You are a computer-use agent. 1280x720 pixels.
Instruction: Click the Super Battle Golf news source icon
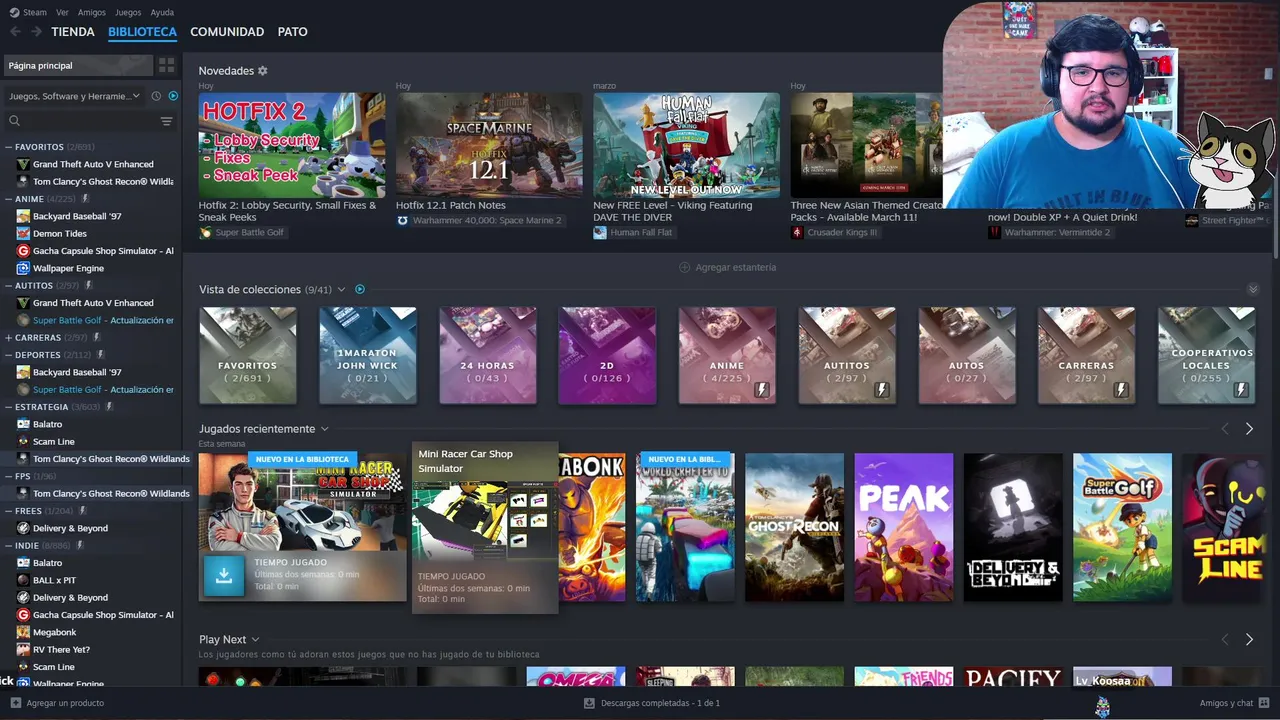205,232
